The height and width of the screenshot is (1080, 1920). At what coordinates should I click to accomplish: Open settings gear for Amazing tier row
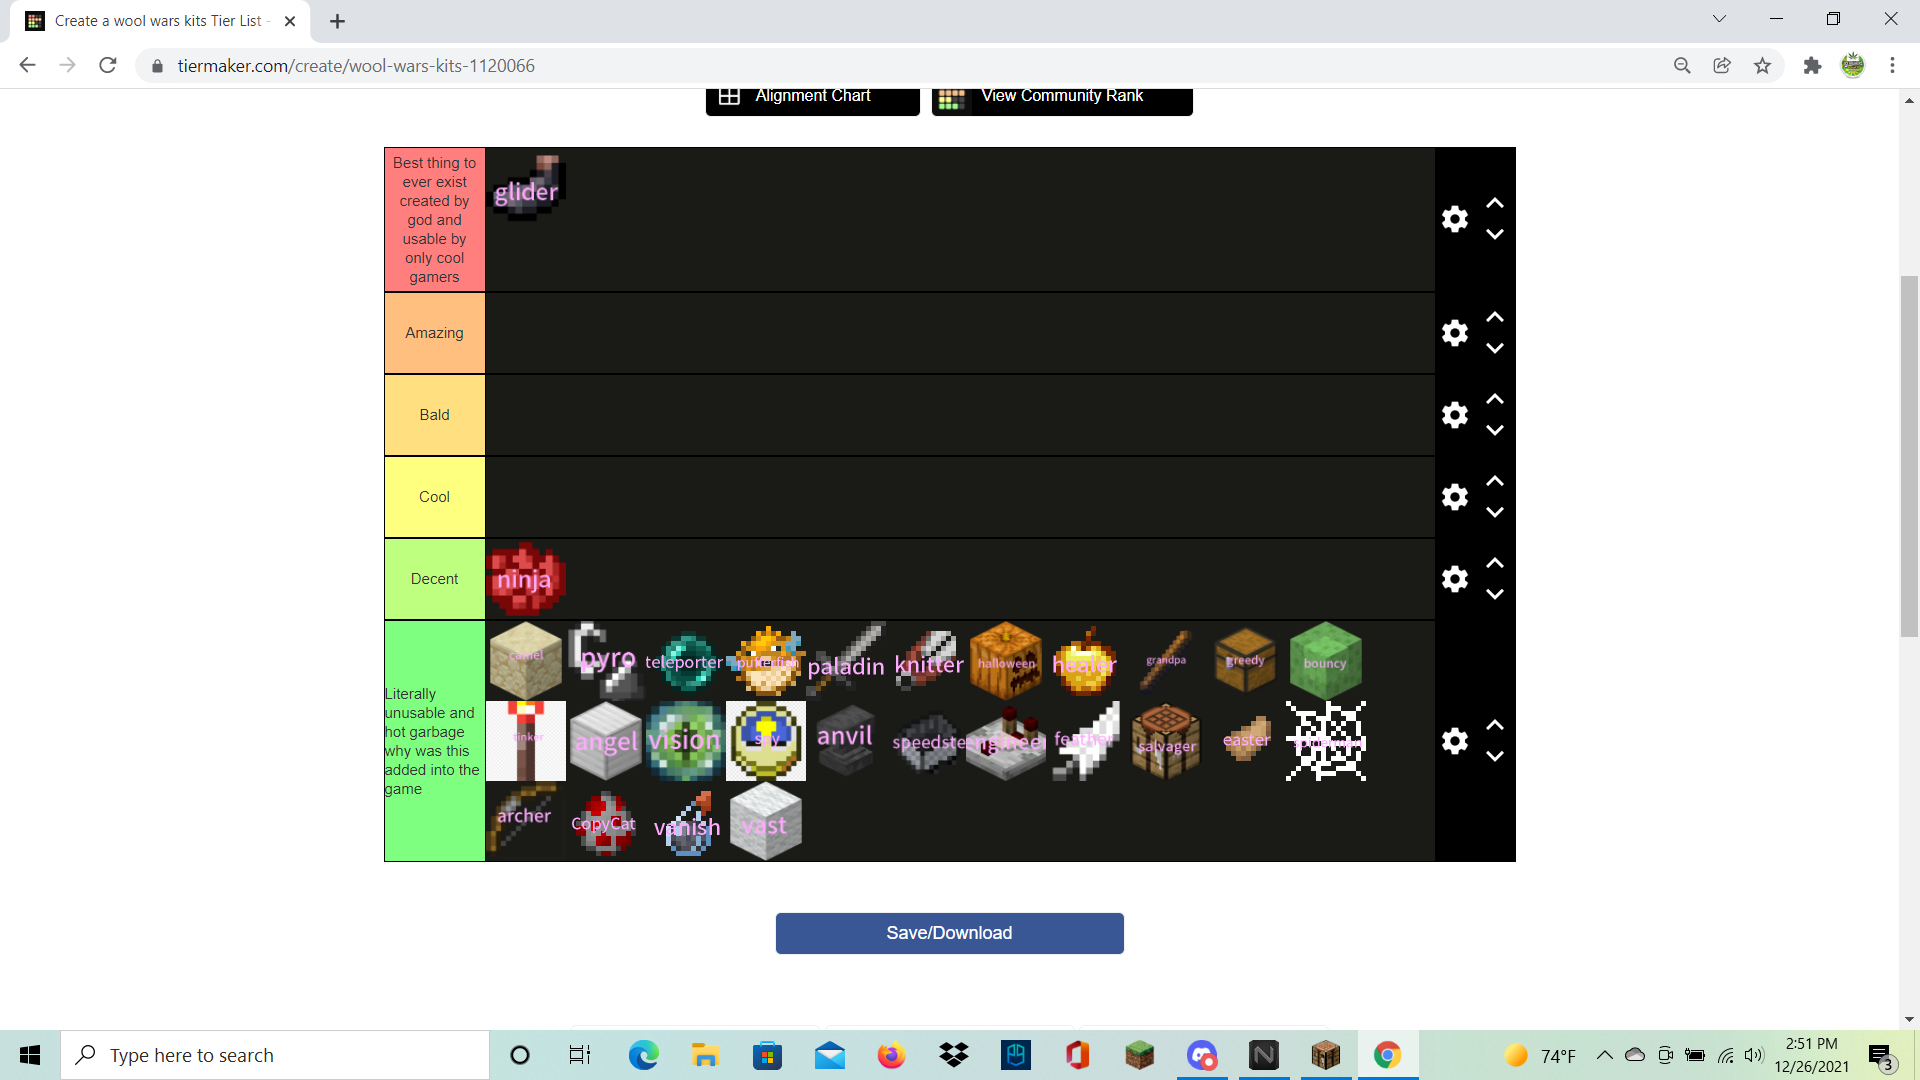1455,333
